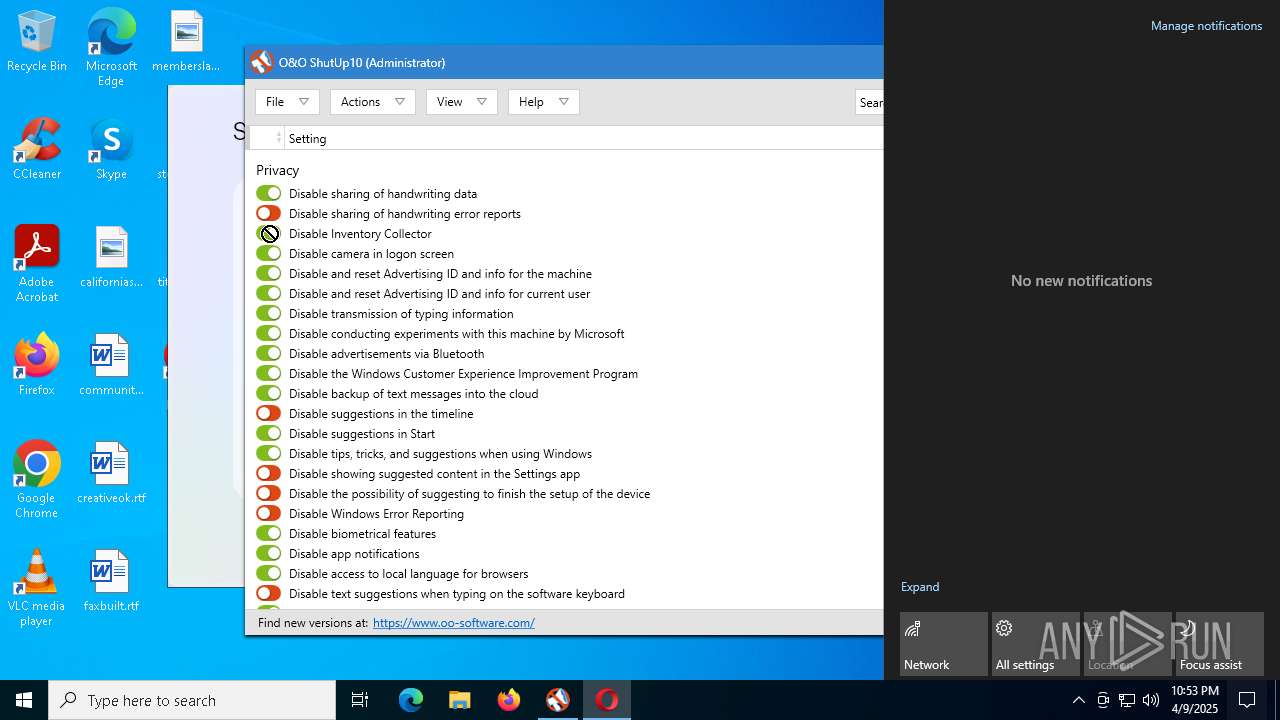This screenshot has width=1280, height=720.
Task: Launch Edge from the taskbar
Action: point(411,700)
